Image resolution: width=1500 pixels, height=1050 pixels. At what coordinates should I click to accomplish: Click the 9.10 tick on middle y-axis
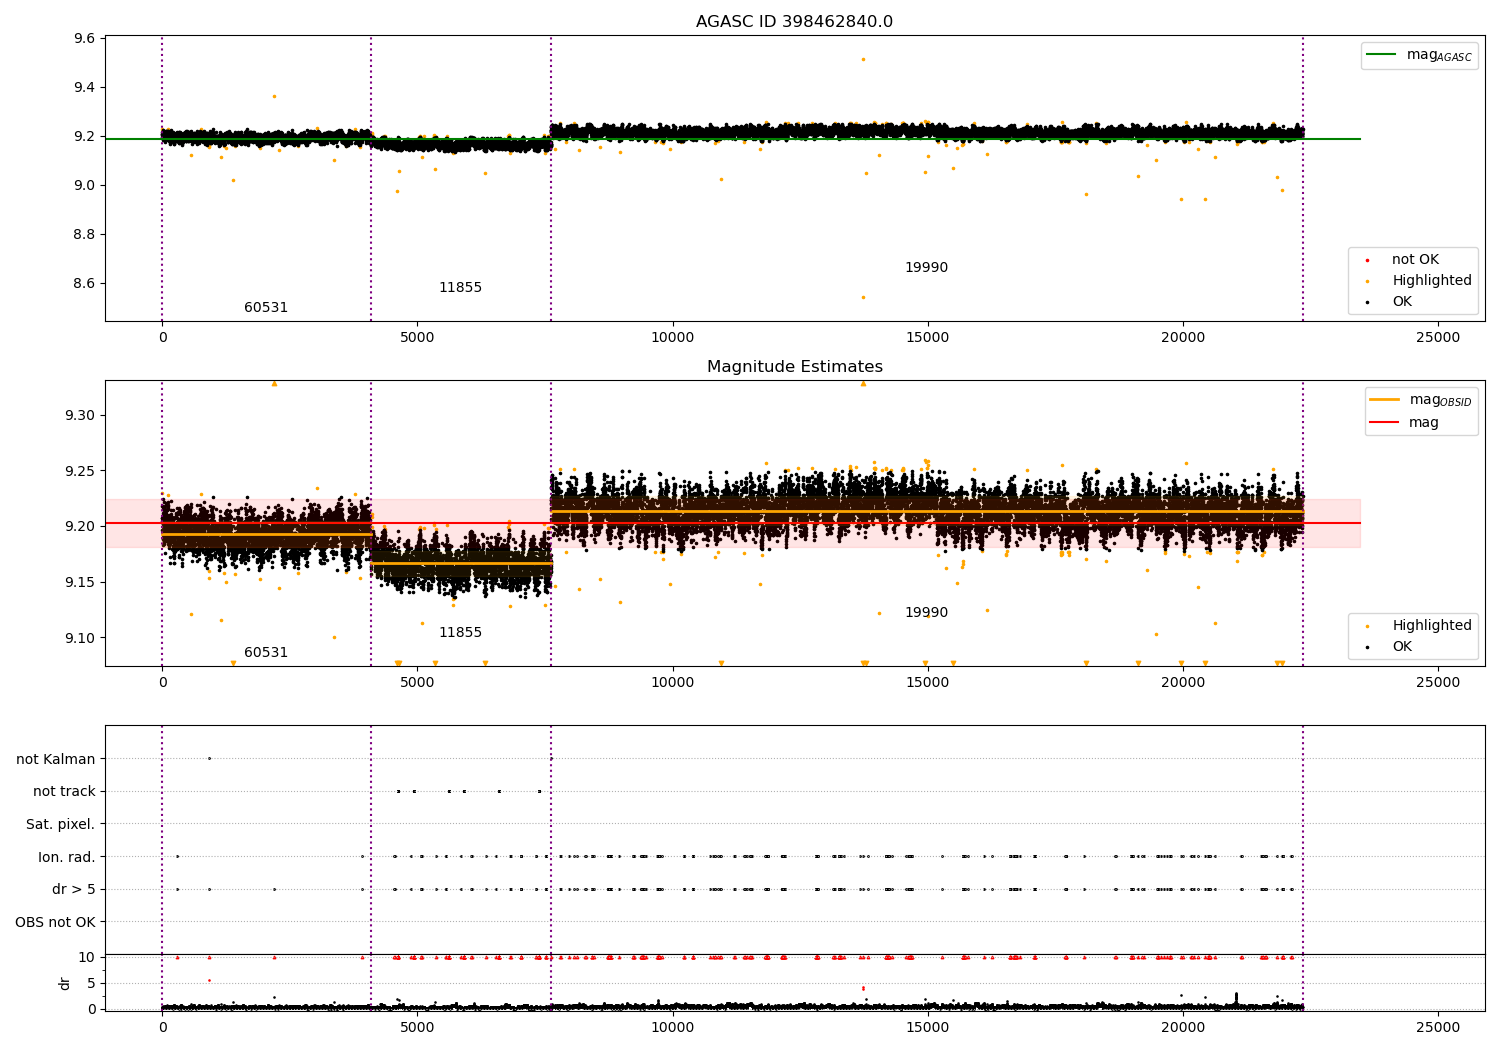80,638
